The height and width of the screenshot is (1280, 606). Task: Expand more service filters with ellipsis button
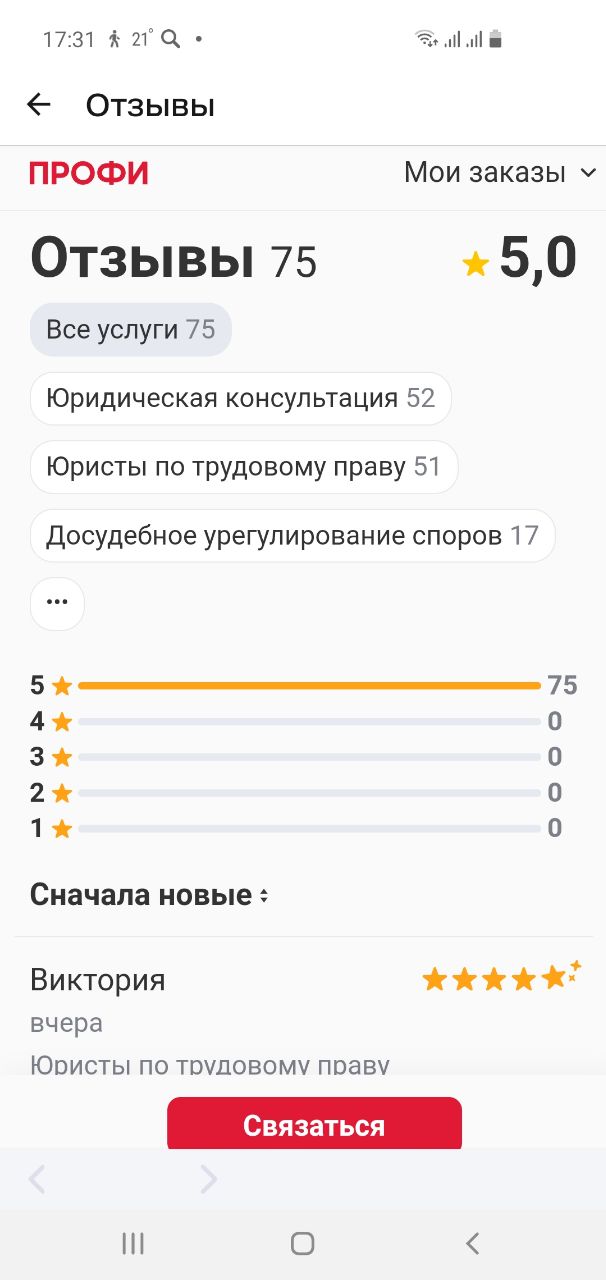pyautogui.click(x=57, y=603)
